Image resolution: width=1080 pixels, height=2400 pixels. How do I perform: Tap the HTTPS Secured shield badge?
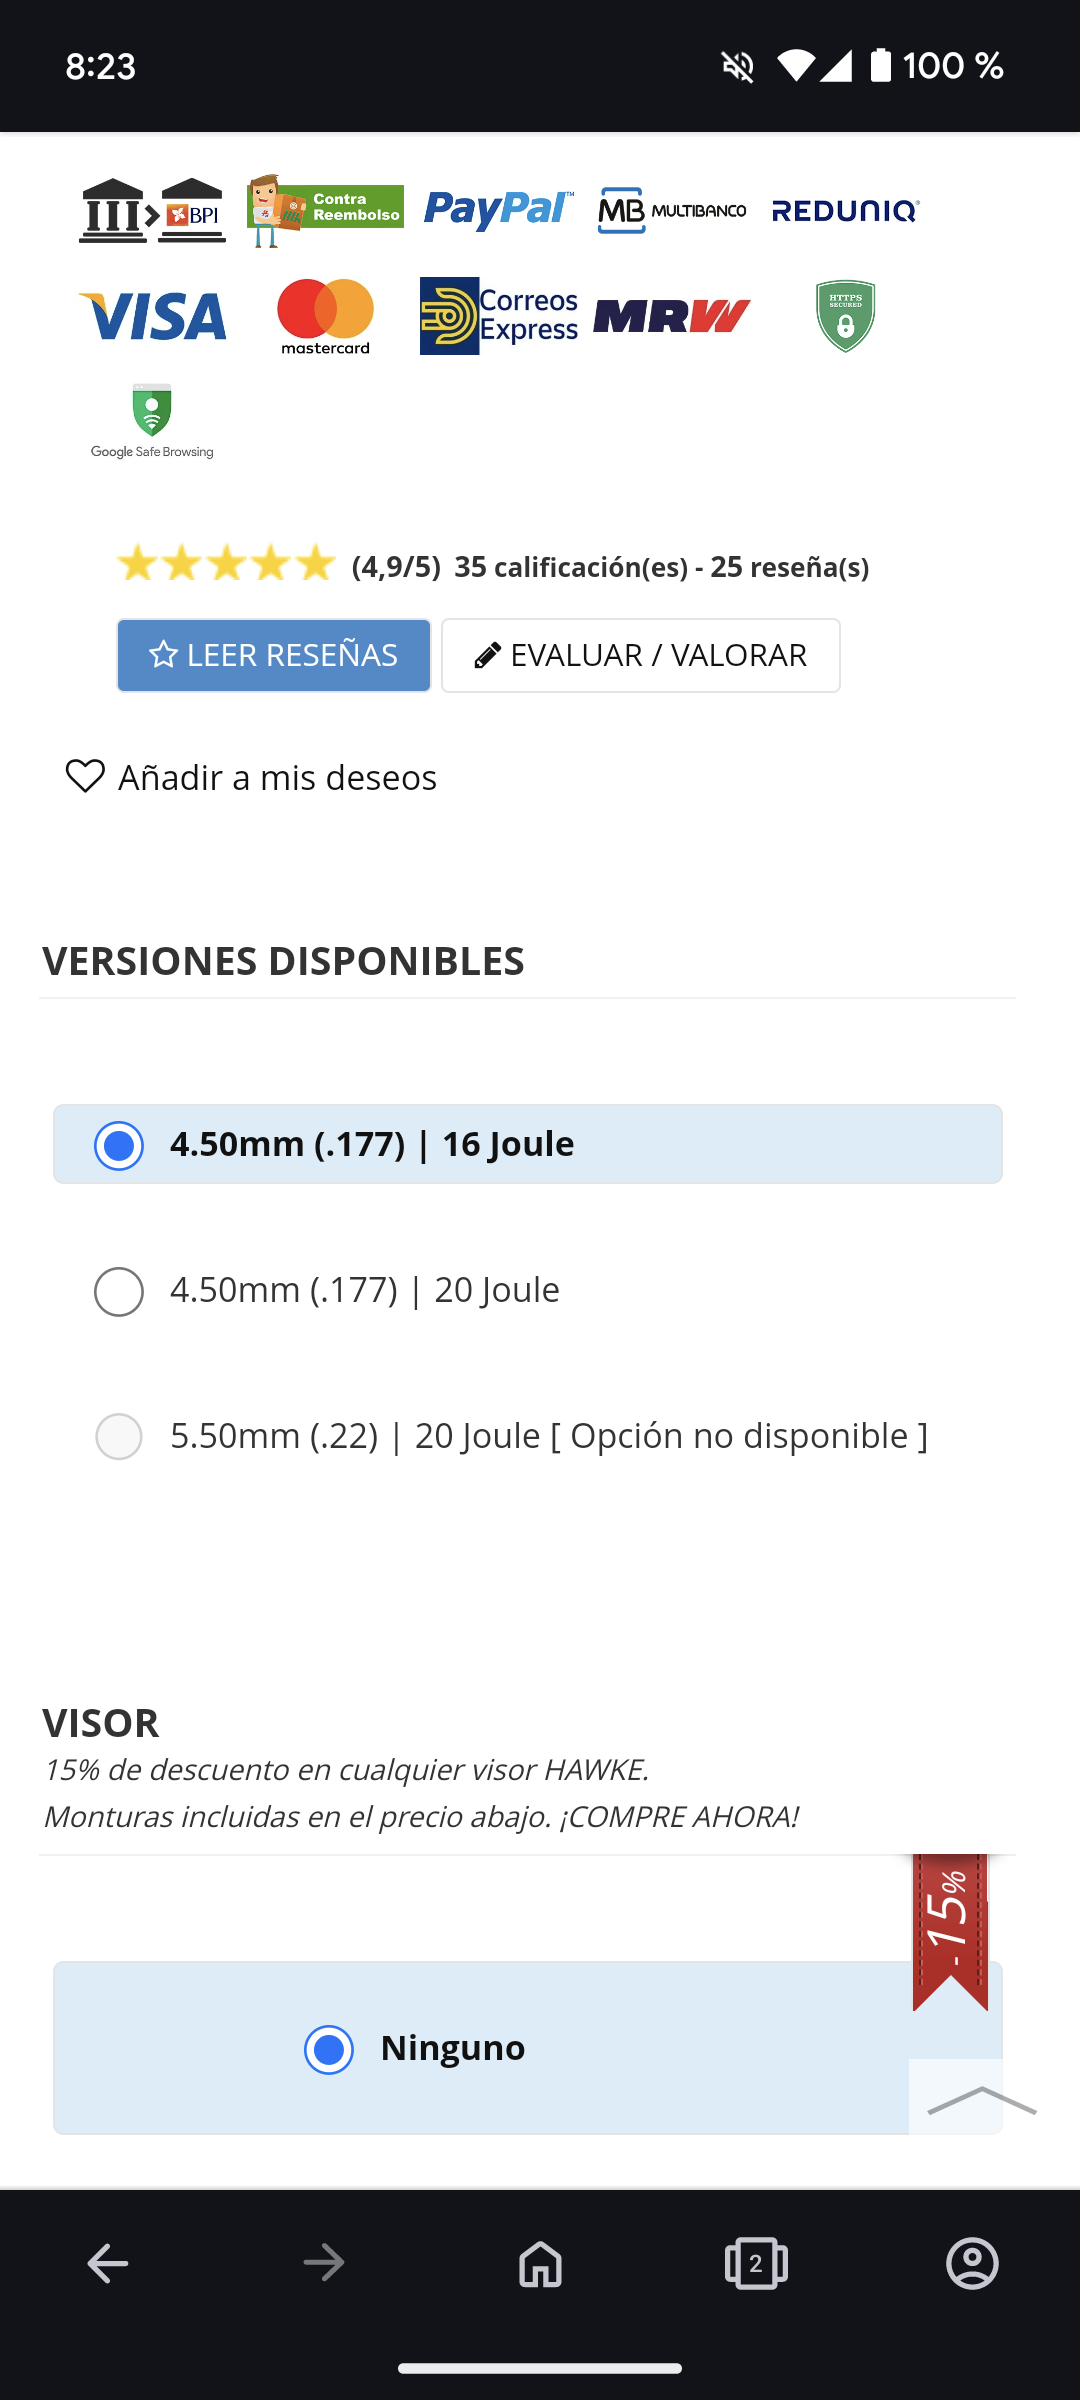845,316
